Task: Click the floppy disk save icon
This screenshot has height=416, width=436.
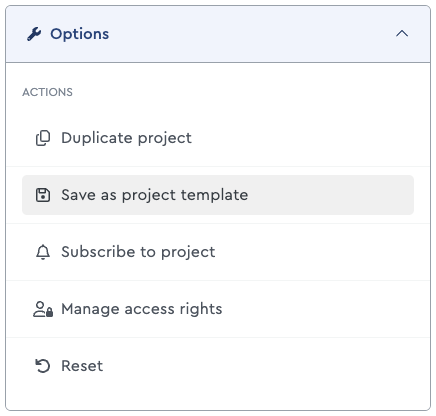Action: point(43,195)
